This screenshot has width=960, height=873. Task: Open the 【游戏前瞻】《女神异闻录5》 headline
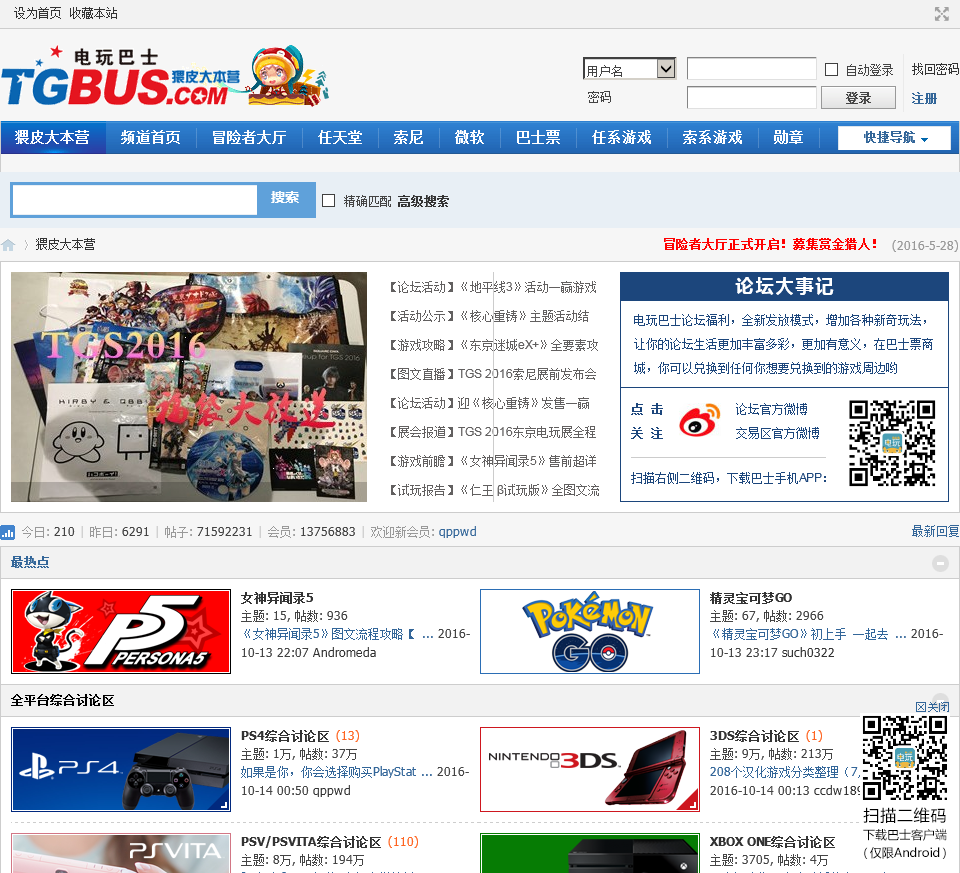[x=493, y=461]
